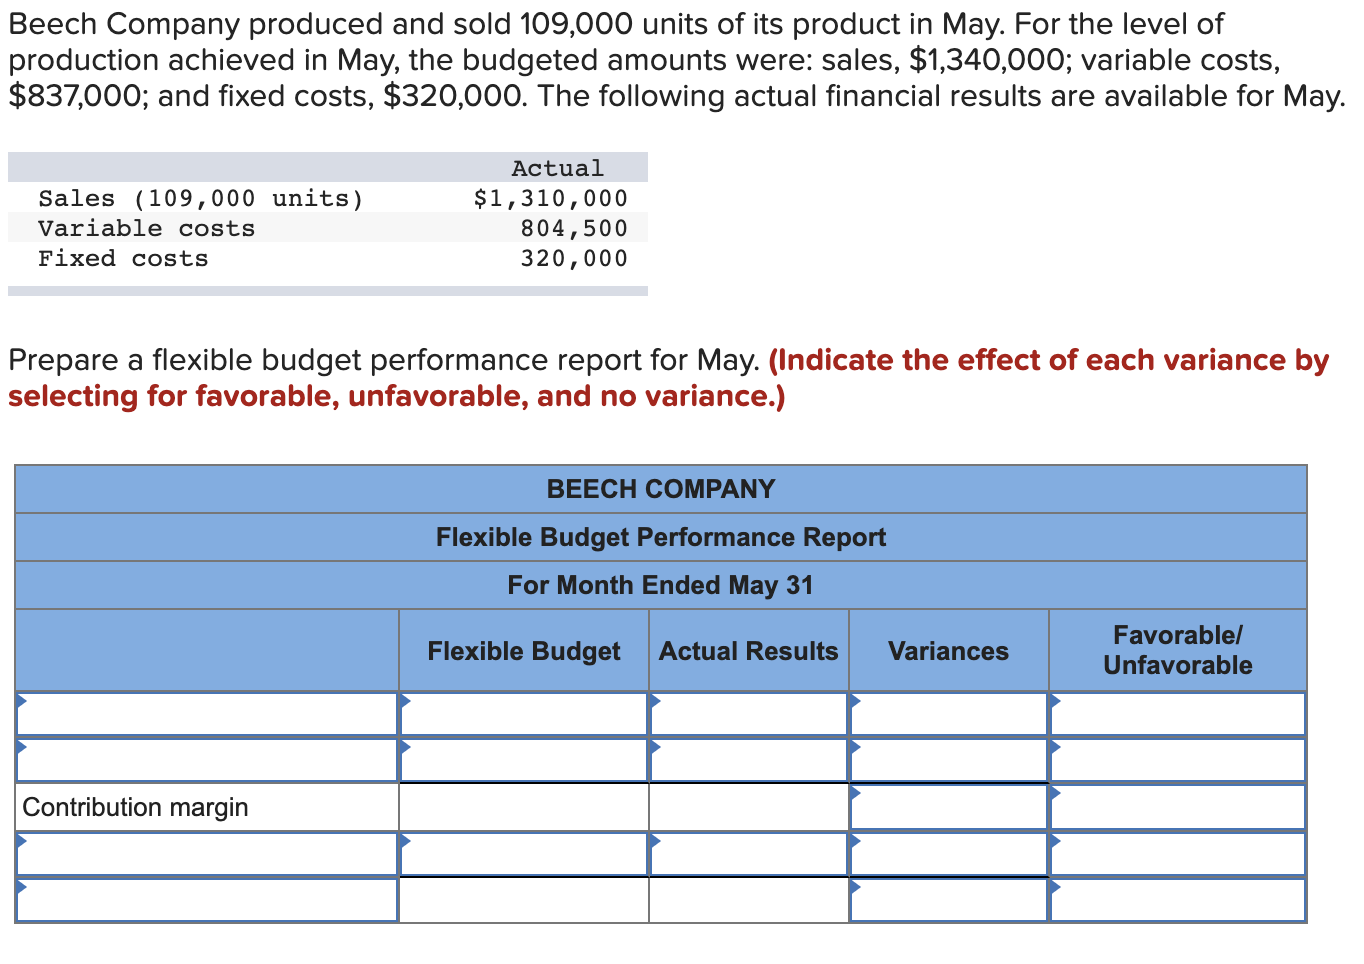The image size is (1364, 964).
Task: Click fourth row's Actual Results input cell
Action: pos(749,854)
